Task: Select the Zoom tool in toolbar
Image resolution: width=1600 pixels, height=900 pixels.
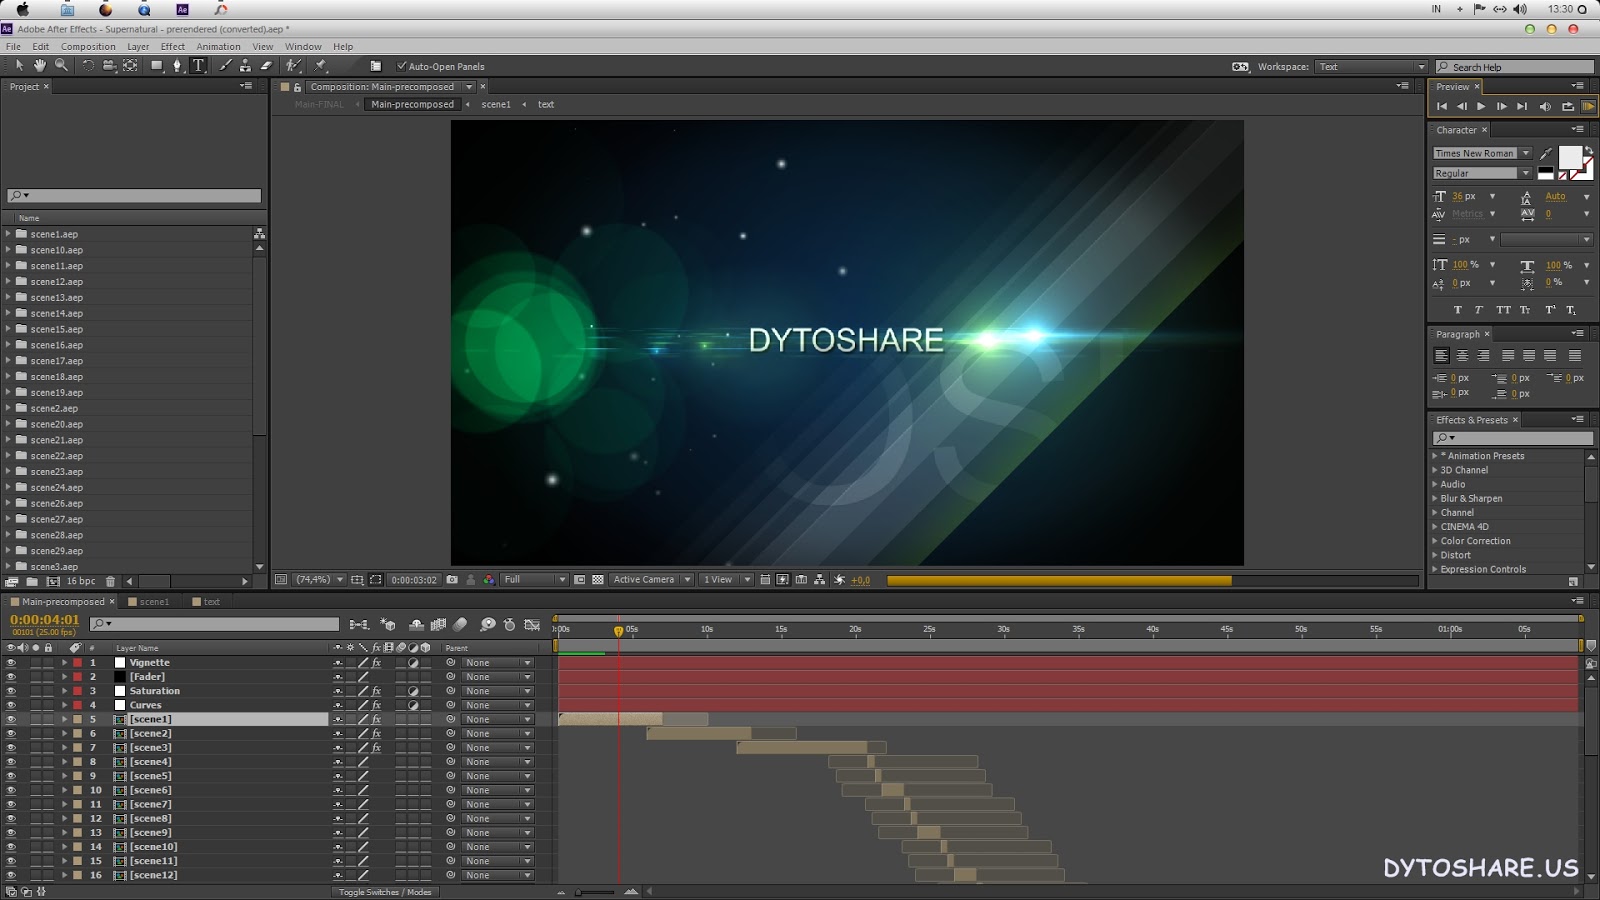Action: click(x=61, y=66)
